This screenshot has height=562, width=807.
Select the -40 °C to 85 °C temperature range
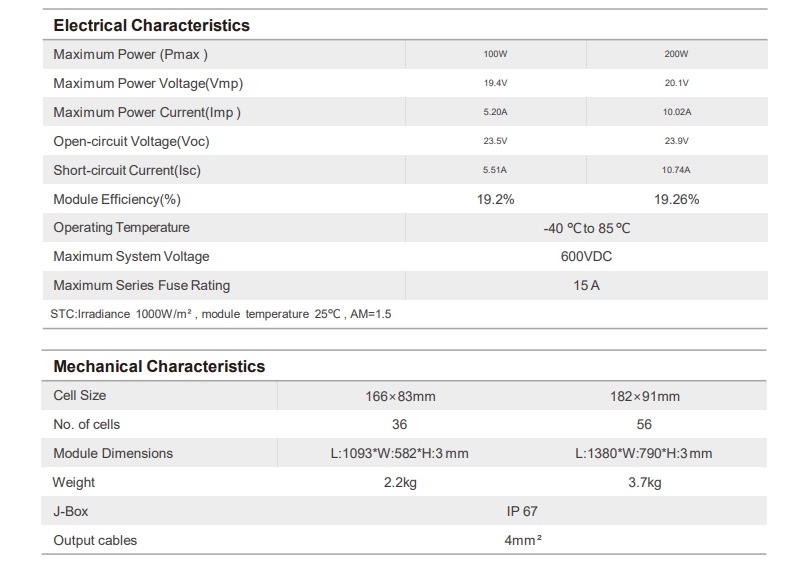[x=587, y=228]
